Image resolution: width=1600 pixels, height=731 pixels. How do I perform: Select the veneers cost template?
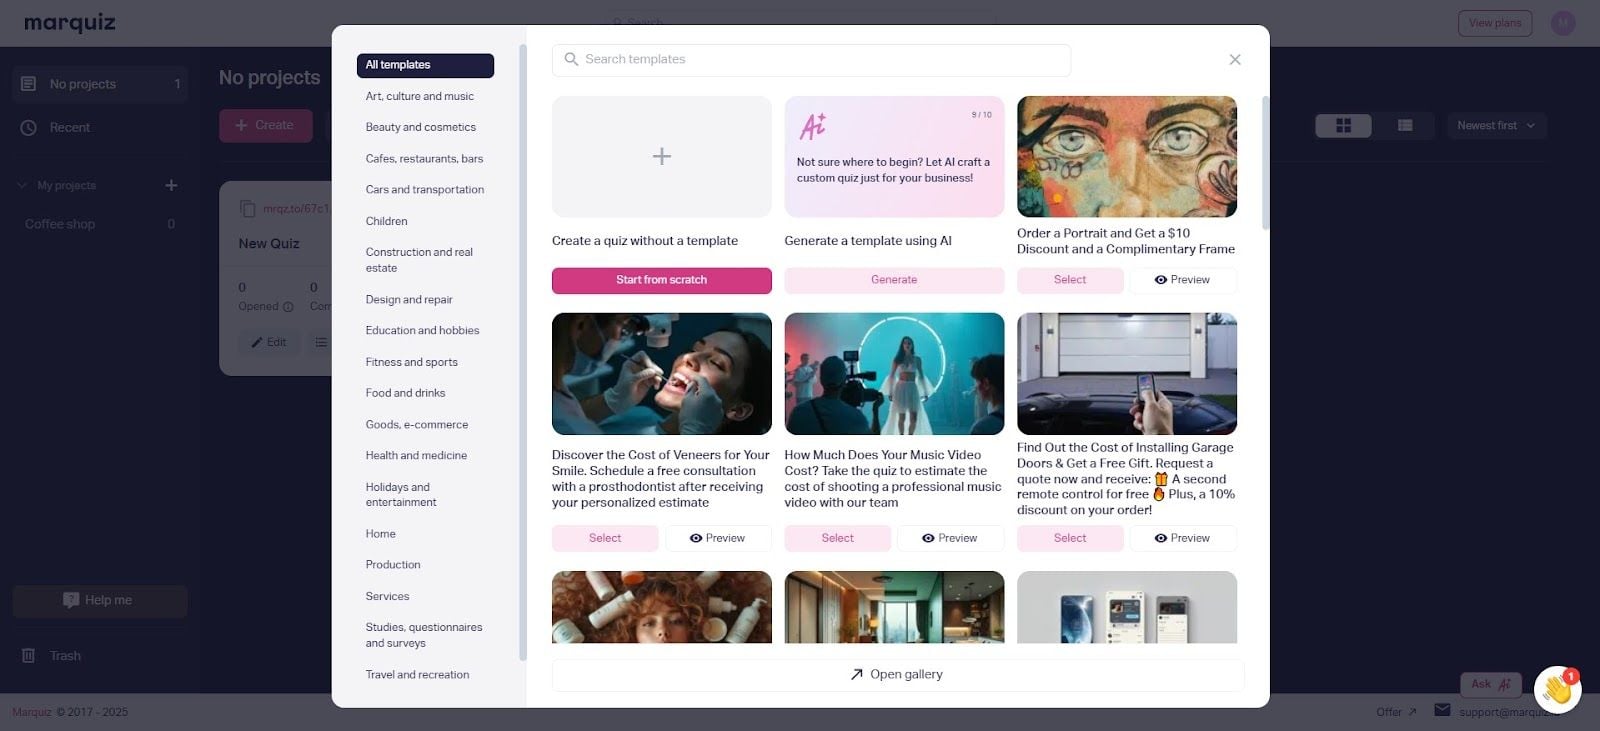[x=605, y=538]
